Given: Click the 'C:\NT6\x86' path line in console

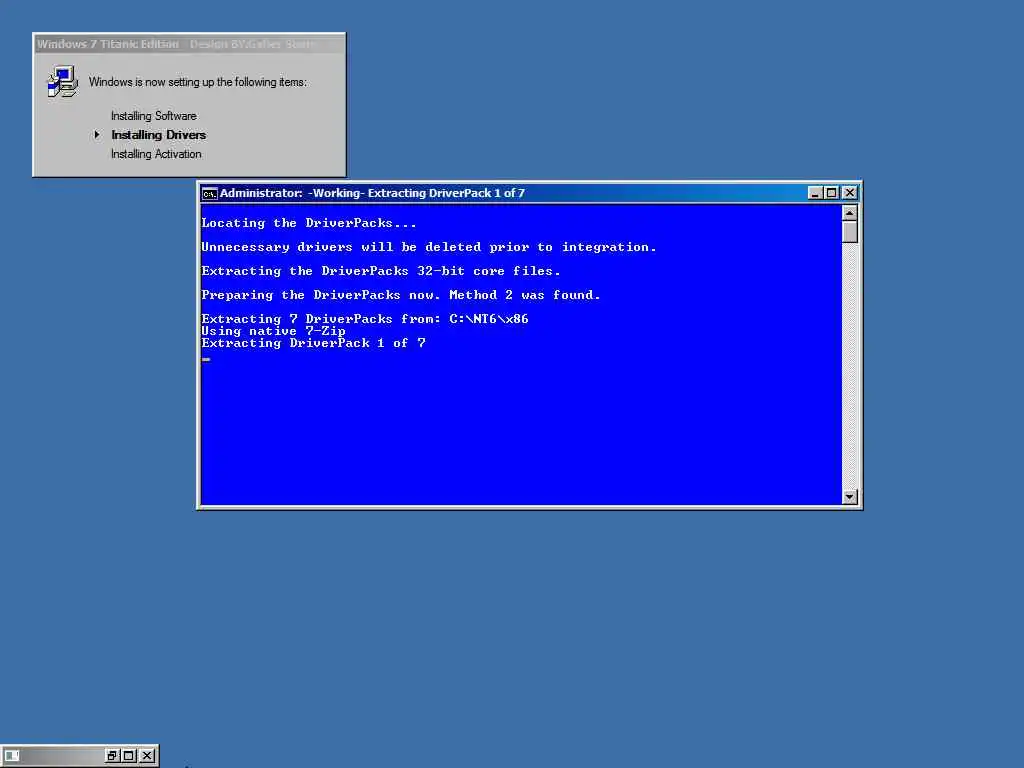Looking at the screenshot, I should [364, 319].
